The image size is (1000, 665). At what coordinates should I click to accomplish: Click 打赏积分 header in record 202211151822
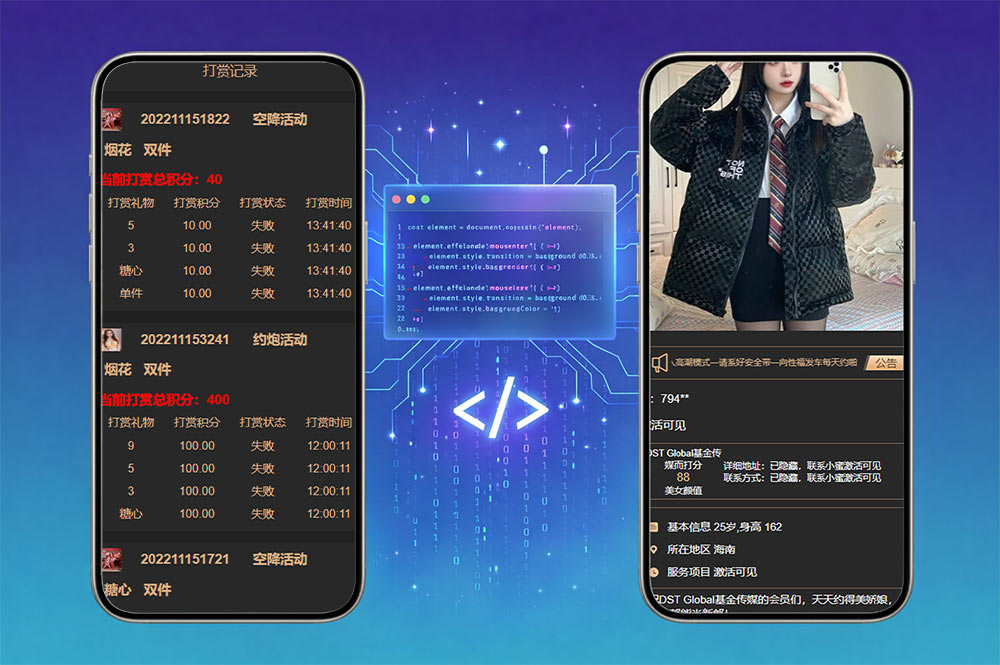[196, 203]
